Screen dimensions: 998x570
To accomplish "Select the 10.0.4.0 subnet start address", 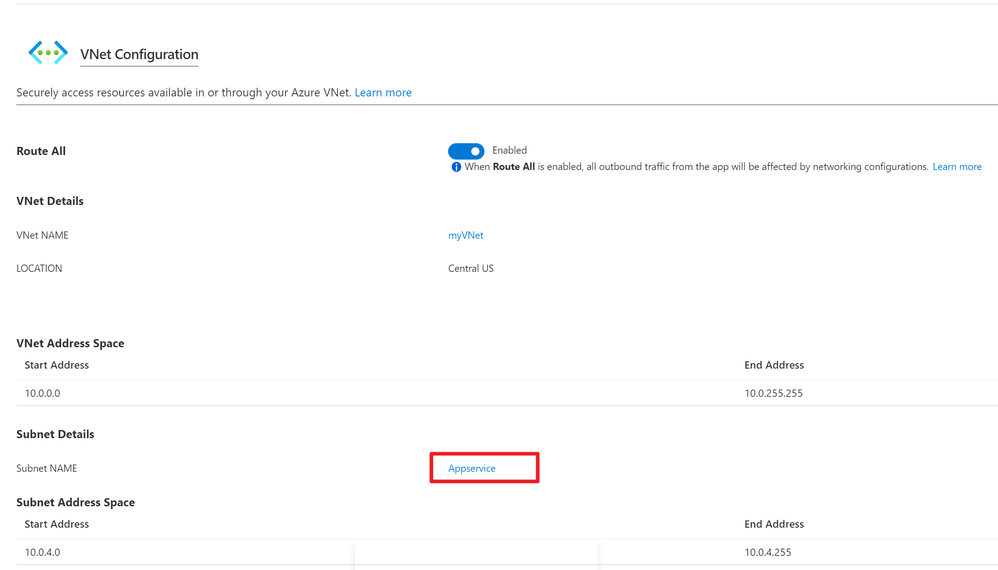I will pos(43,552).
